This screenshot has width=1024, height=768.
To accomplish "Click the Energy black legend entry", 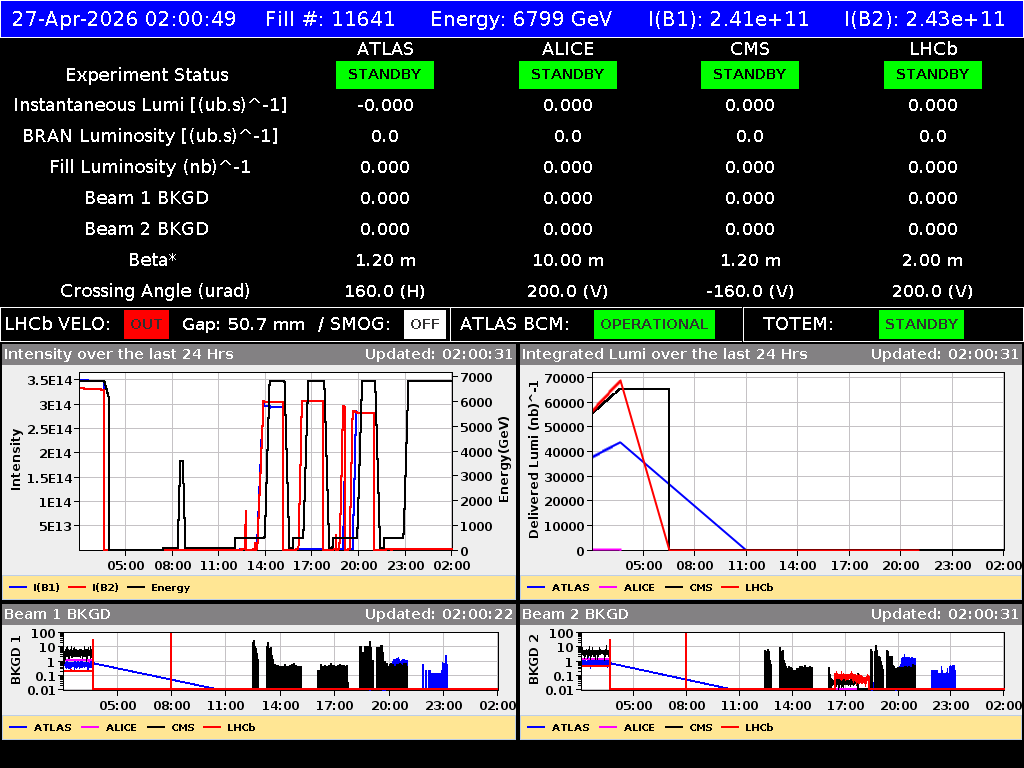I will 159,587.
